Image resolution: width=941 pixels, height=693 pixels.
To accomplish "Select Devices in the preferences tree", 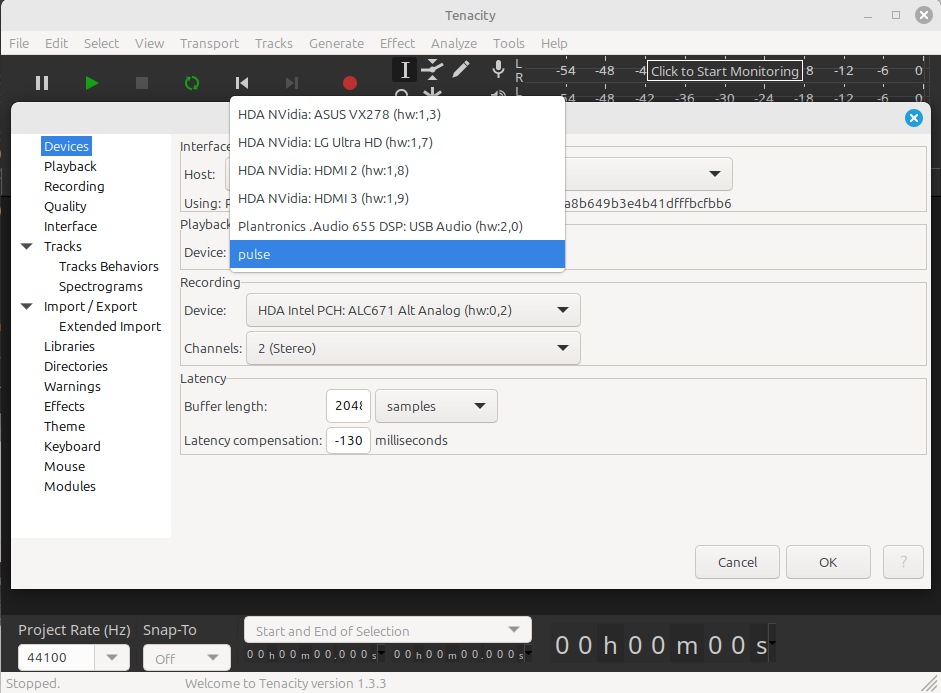I will [x=66, y=146].
